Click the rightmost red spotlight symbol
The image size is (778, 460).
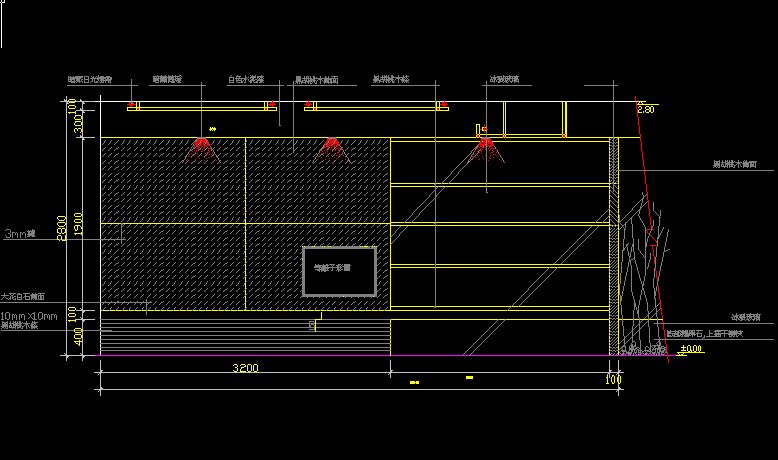coord(487,149)
